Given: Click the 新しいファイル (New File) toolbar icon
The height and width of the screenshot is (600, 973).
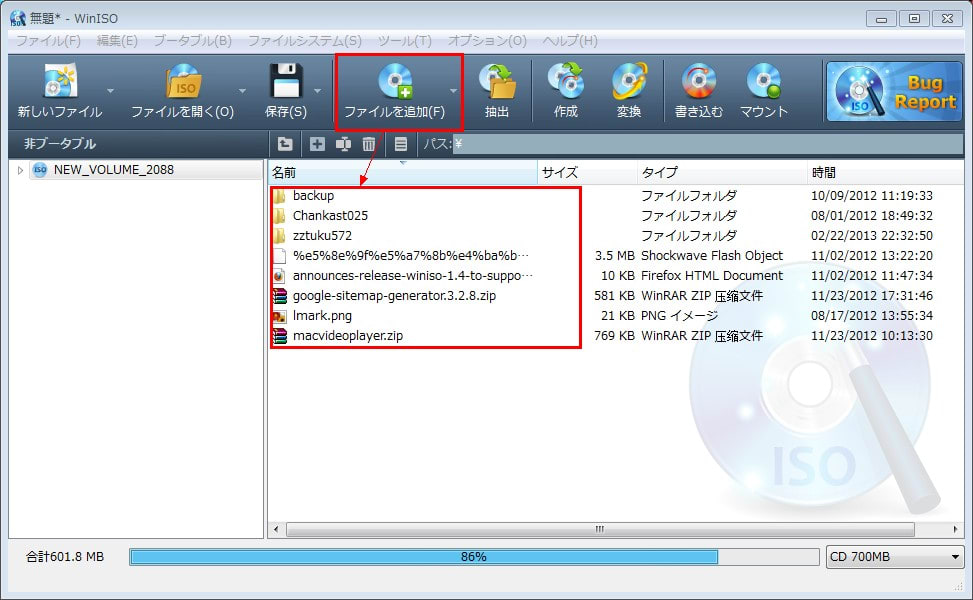Looking at the screenshot, I should click(60, 80).
